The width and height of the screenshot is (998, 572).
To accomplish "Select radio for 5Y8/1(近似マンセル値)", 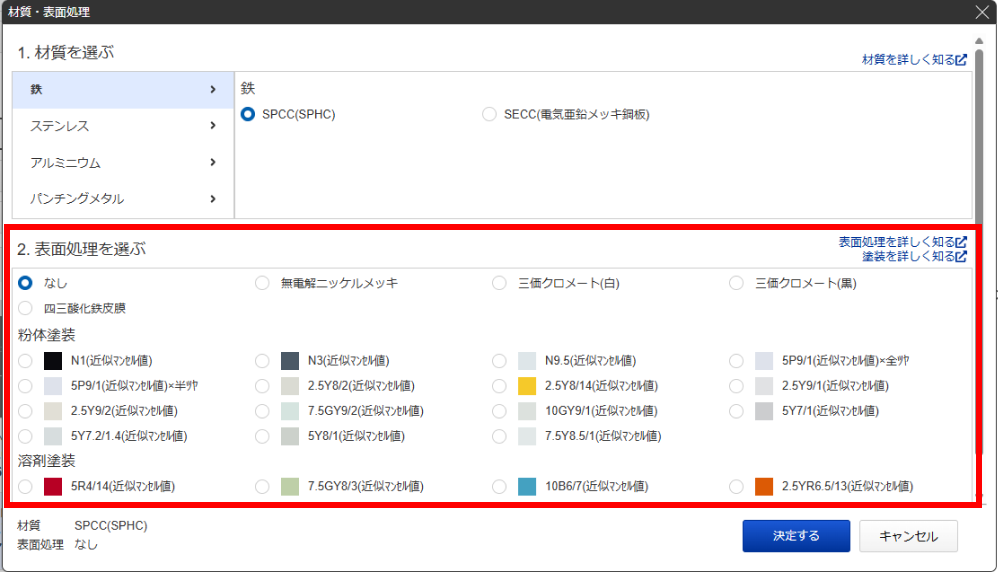I will (262, 436).
